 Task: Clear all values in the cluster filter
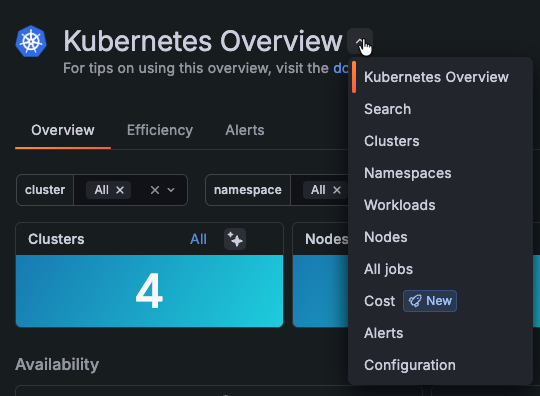(x=155, y=190)
